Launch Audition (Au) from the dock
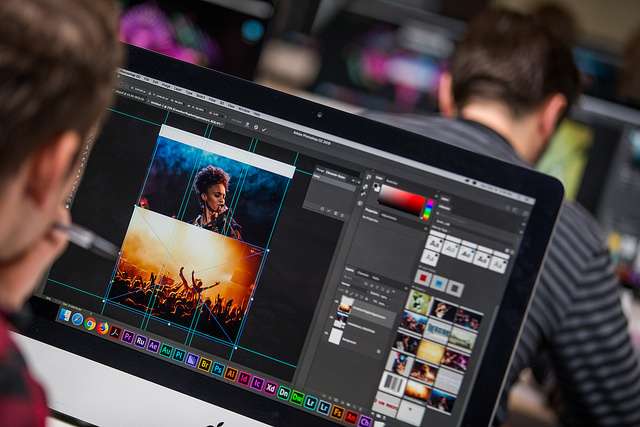The image size is (640, 427). tap(166, 351)
